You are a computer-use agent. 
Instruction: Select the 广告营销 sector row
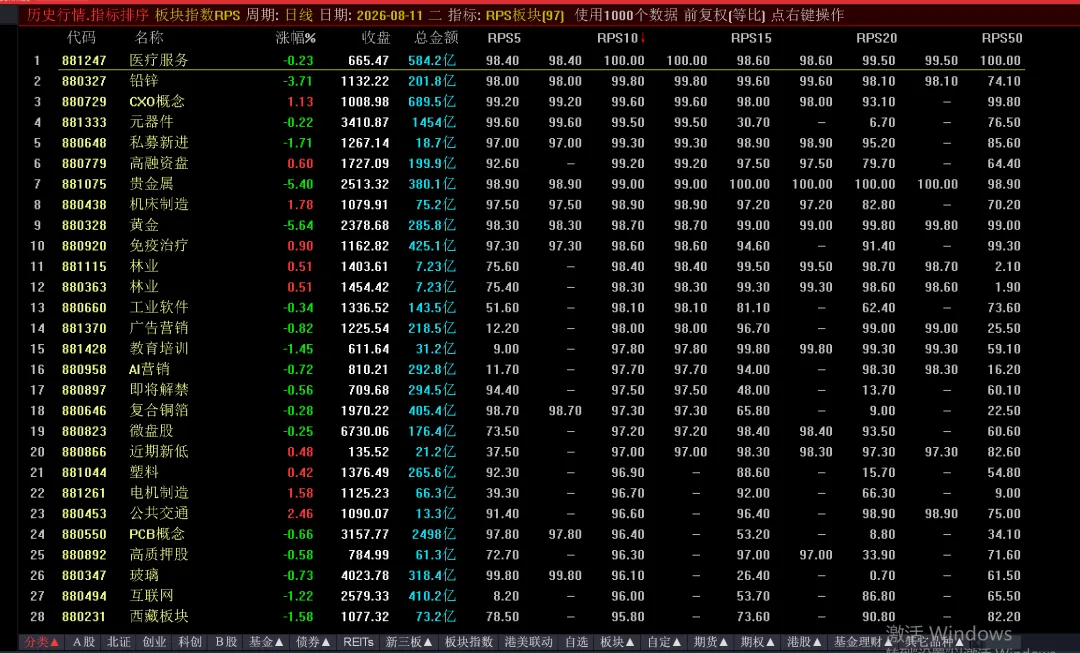[x=159, y=328]
